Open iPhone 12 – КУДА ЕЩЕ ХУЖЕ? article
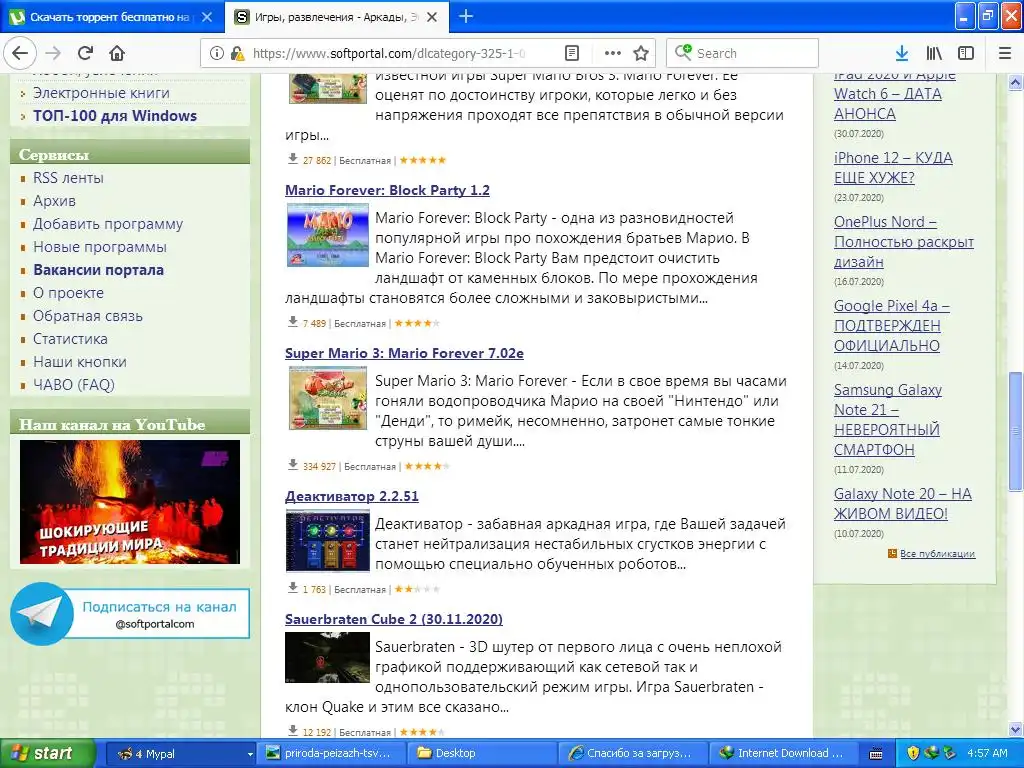The width and height of the screenshot is (1024, 768). point(893,168)
